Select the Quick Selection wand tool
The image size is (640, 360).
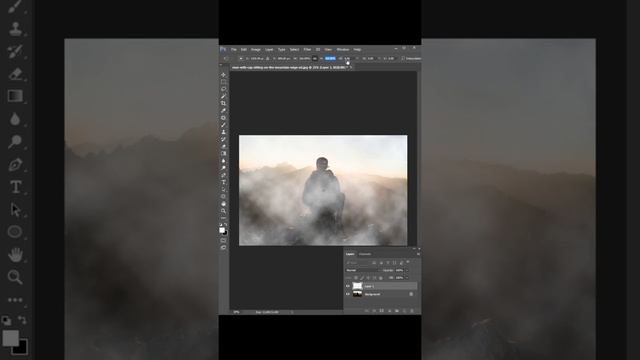coord(223,96)
